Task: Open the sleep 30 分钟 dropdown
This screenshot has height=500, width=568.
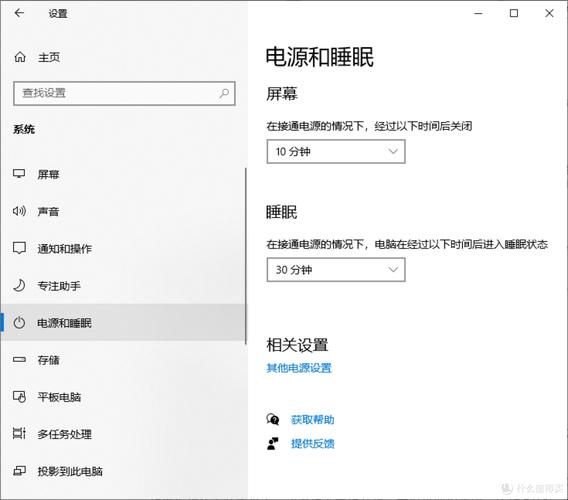Action: click(x=336, y=270)
